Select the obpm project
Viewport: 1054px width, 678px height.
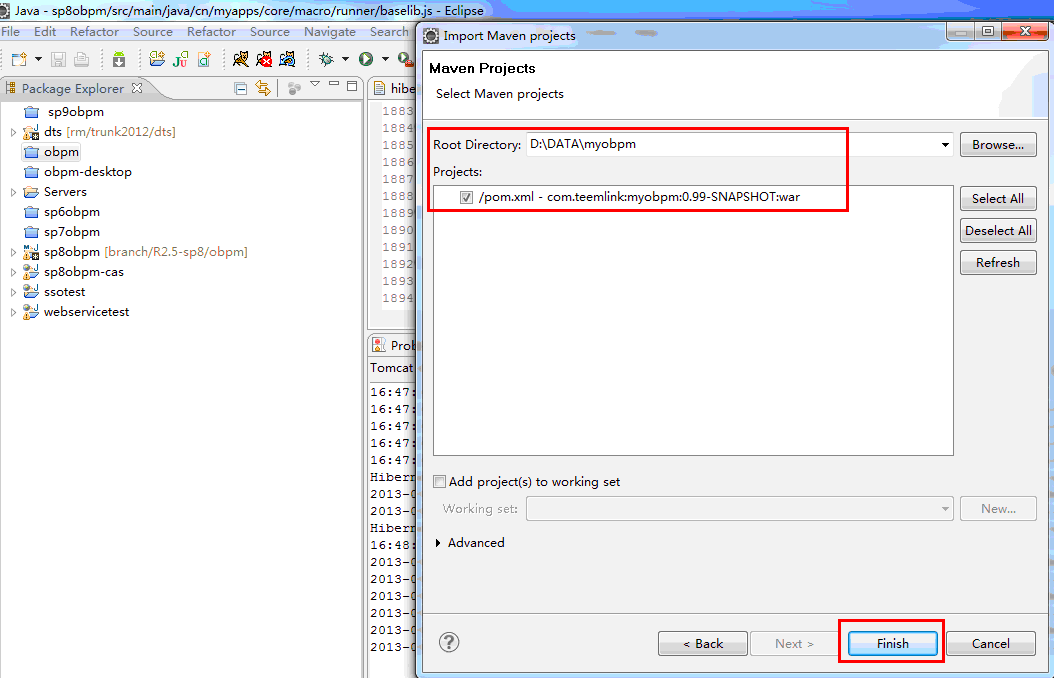pyautogui.click(x=61, y=152)
